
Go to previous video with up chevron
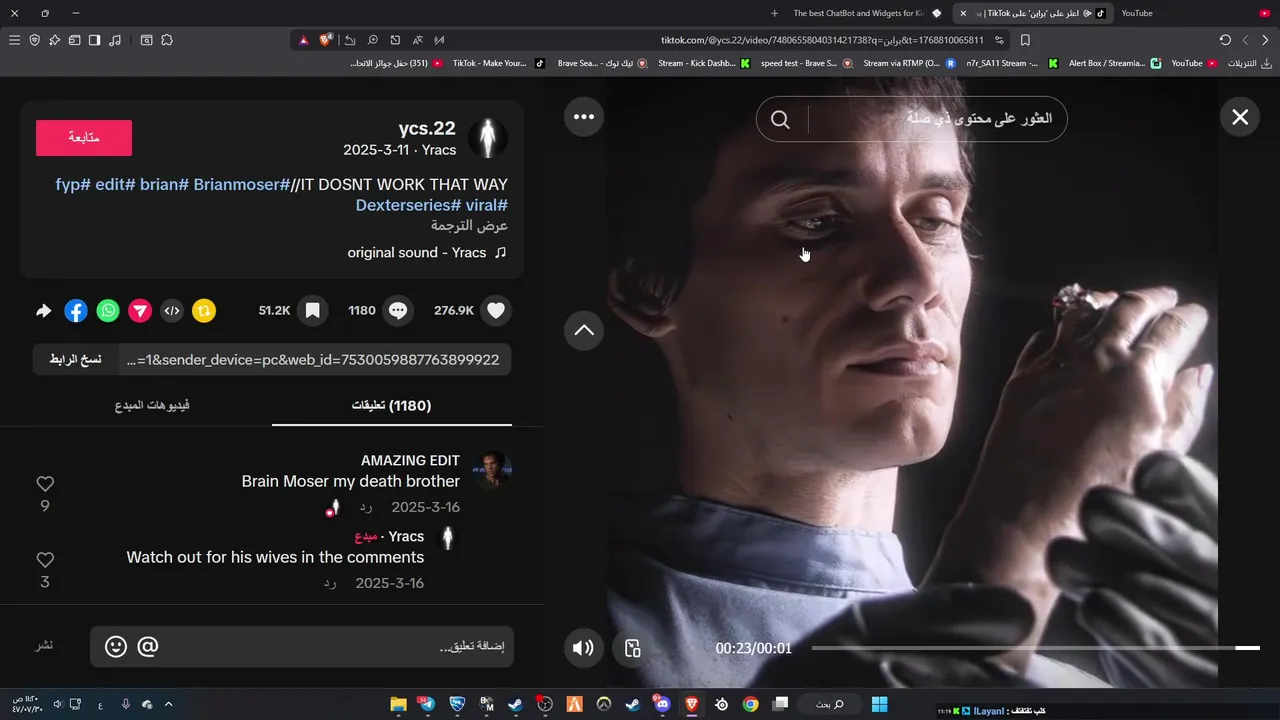point(584,330)
